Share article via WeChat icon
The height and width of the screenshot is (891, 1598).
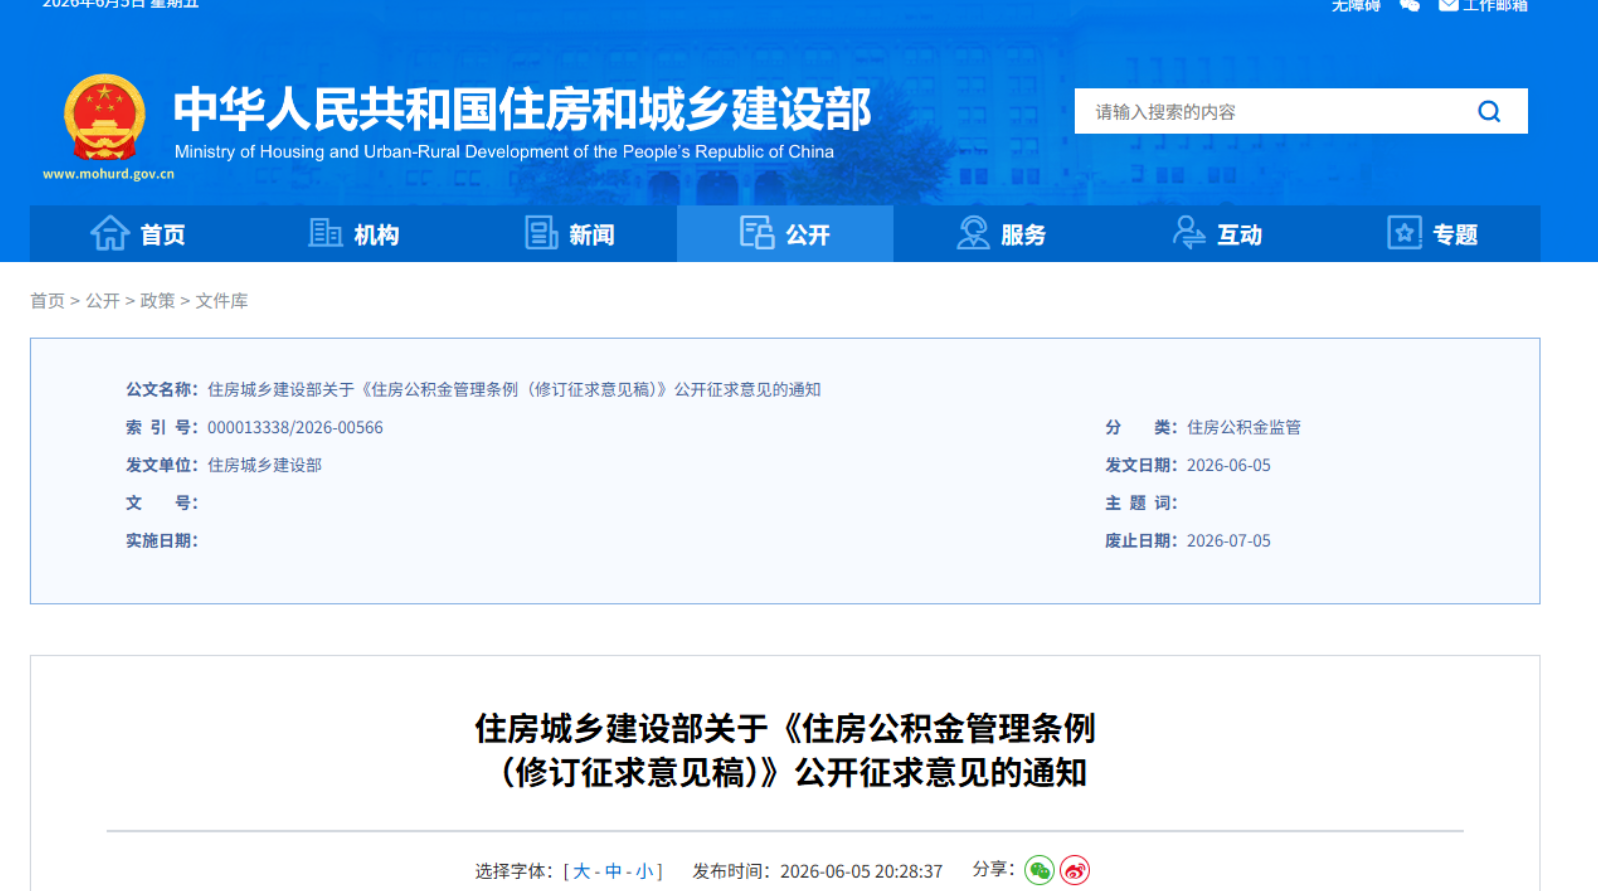[x=1040, y=871]
